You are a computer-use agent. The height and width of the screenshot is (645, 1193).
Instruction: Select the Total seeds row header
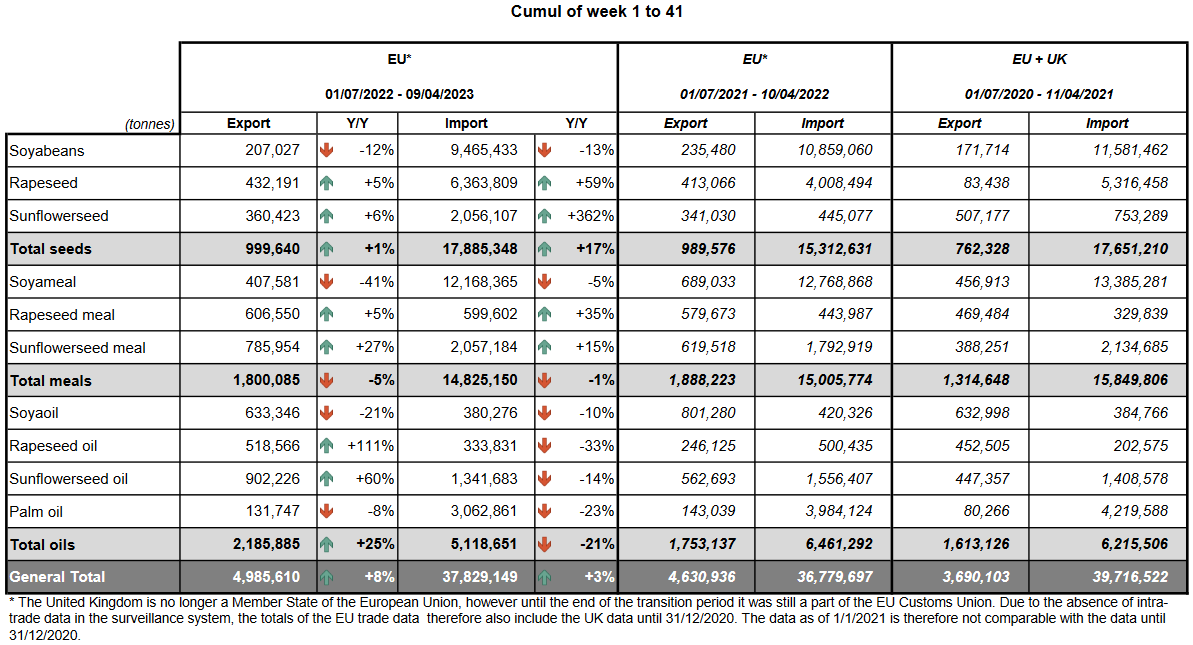50,249
